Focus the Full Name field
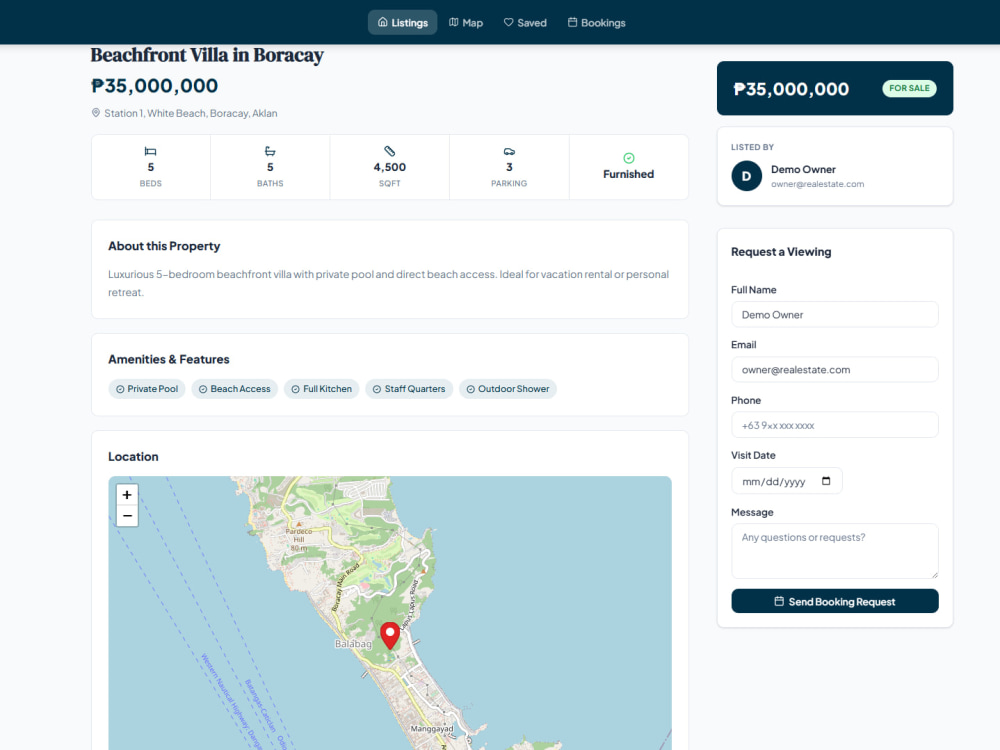Image resolution: width=1000 pixels, height=750 pixels. (835, 314)
